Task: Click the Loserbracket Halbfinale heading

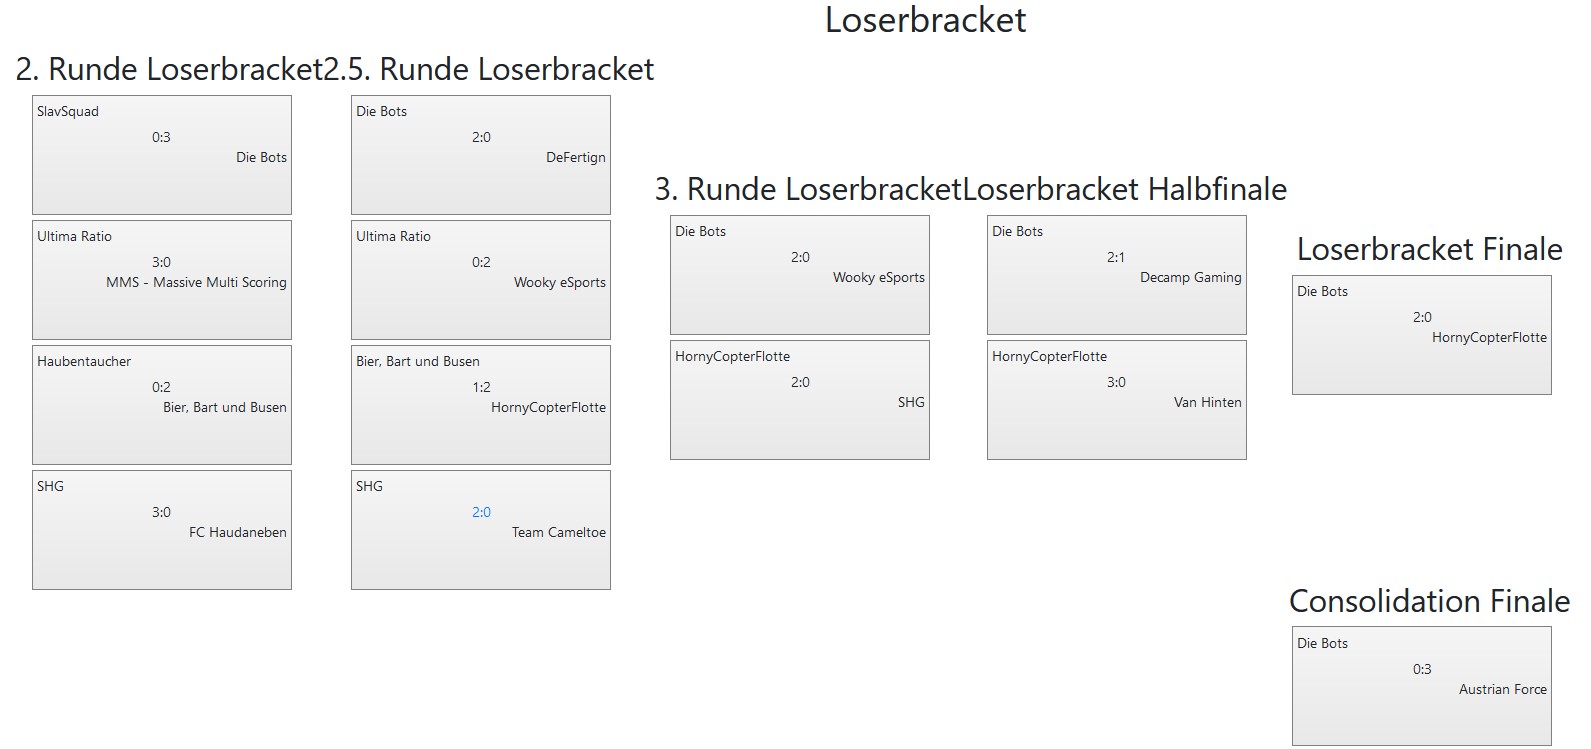Action: pos(1125,190)
